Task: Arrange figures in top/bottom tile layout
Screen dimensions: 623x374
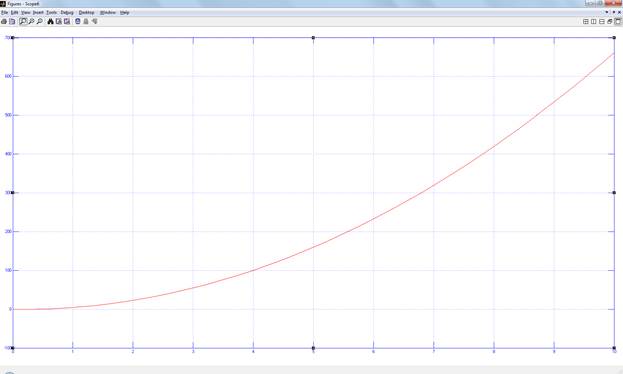Action: tap(602, 21)
